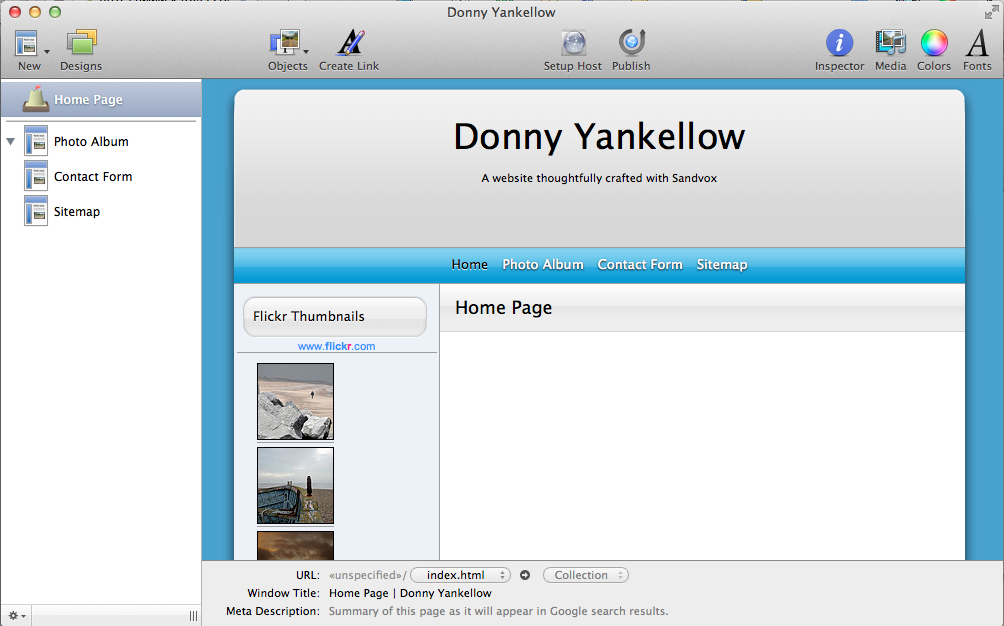
Task: Click the beach rocks Flickr thumbnail
Action: coord(295,401)
